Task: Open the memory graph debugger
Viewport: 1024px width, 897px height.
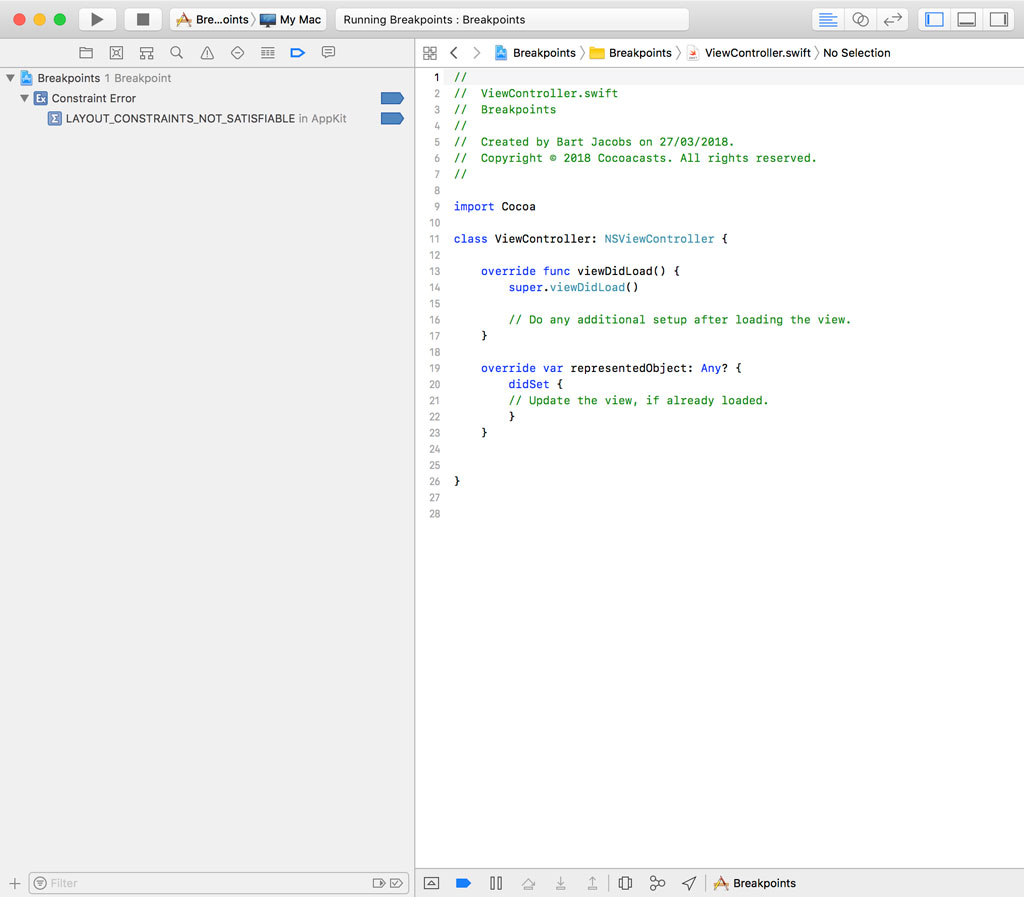Action: click(658, 883)
